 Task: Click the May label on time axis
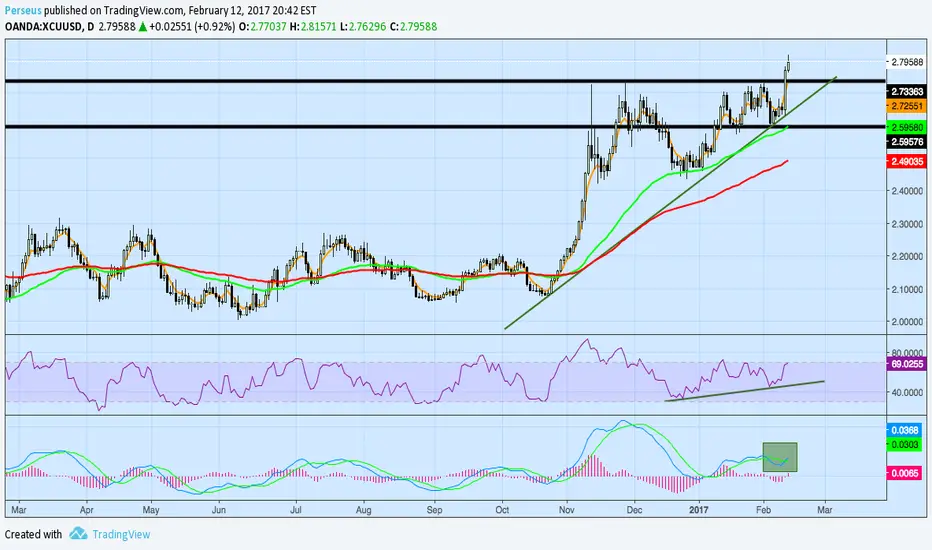151,510
